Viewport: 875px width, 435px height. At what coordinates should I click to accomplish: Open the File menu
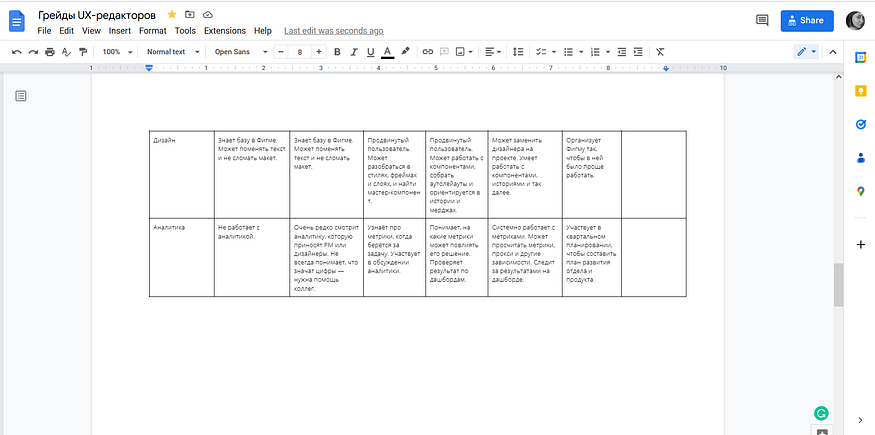44,31
